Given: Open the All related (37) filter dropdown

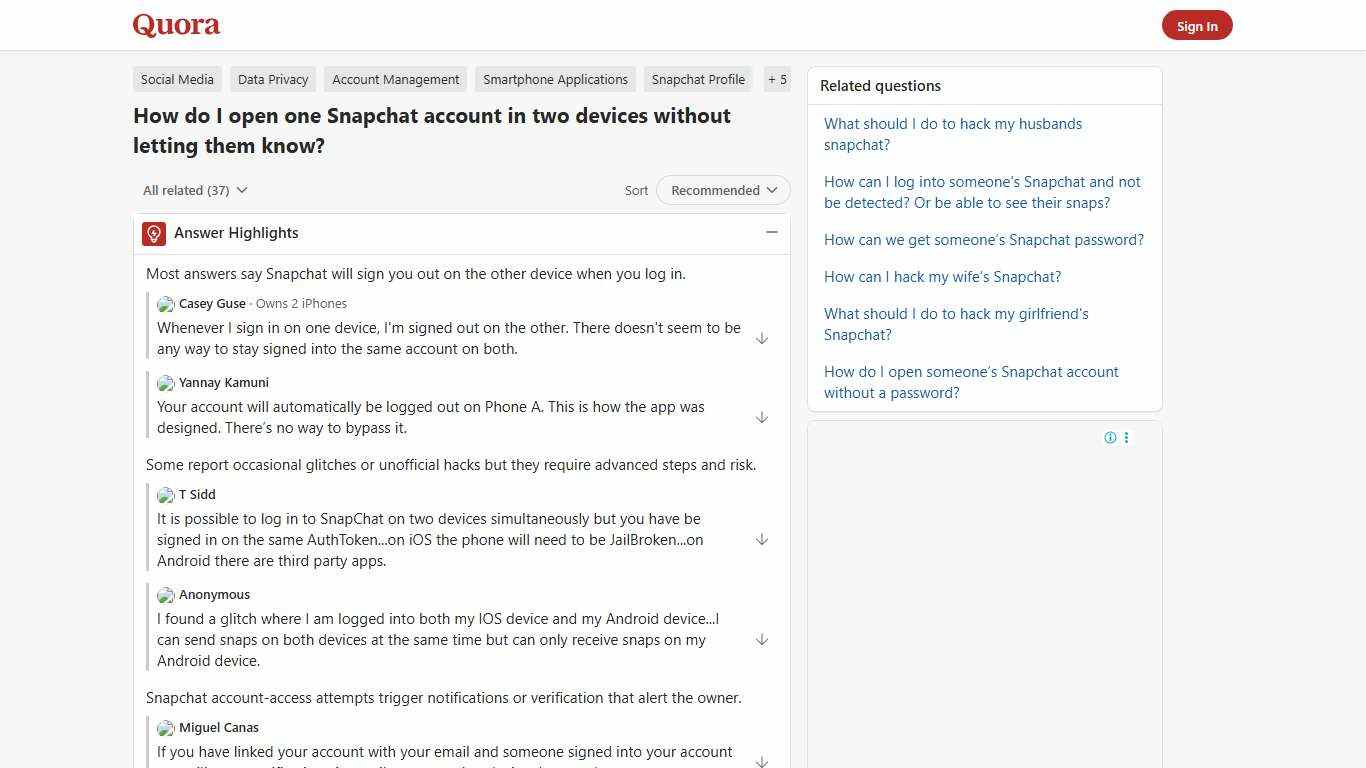Looking at the screenshot, I should tap(194, 190).
